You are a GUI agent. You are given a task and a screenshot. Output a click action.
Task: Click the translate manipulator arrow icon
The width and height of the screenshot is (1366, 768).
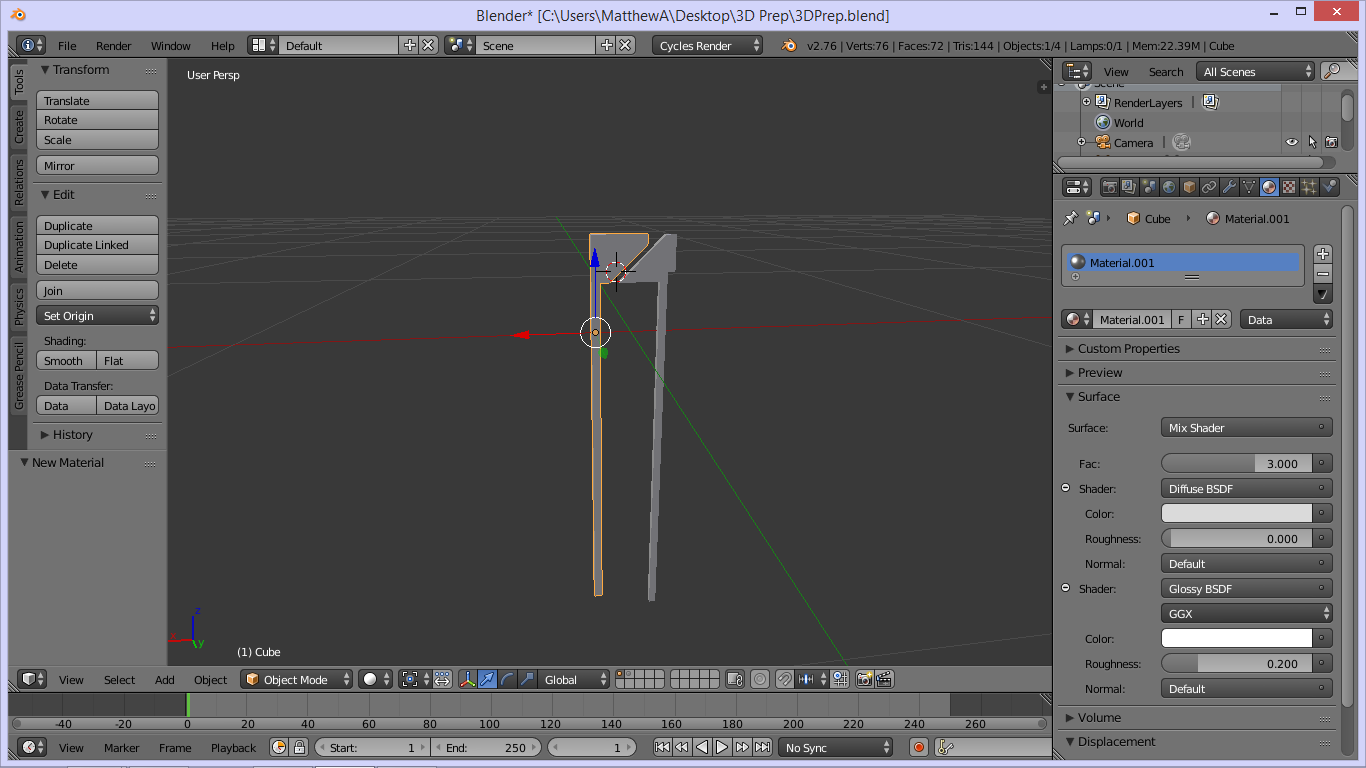[x=487, y=679]
